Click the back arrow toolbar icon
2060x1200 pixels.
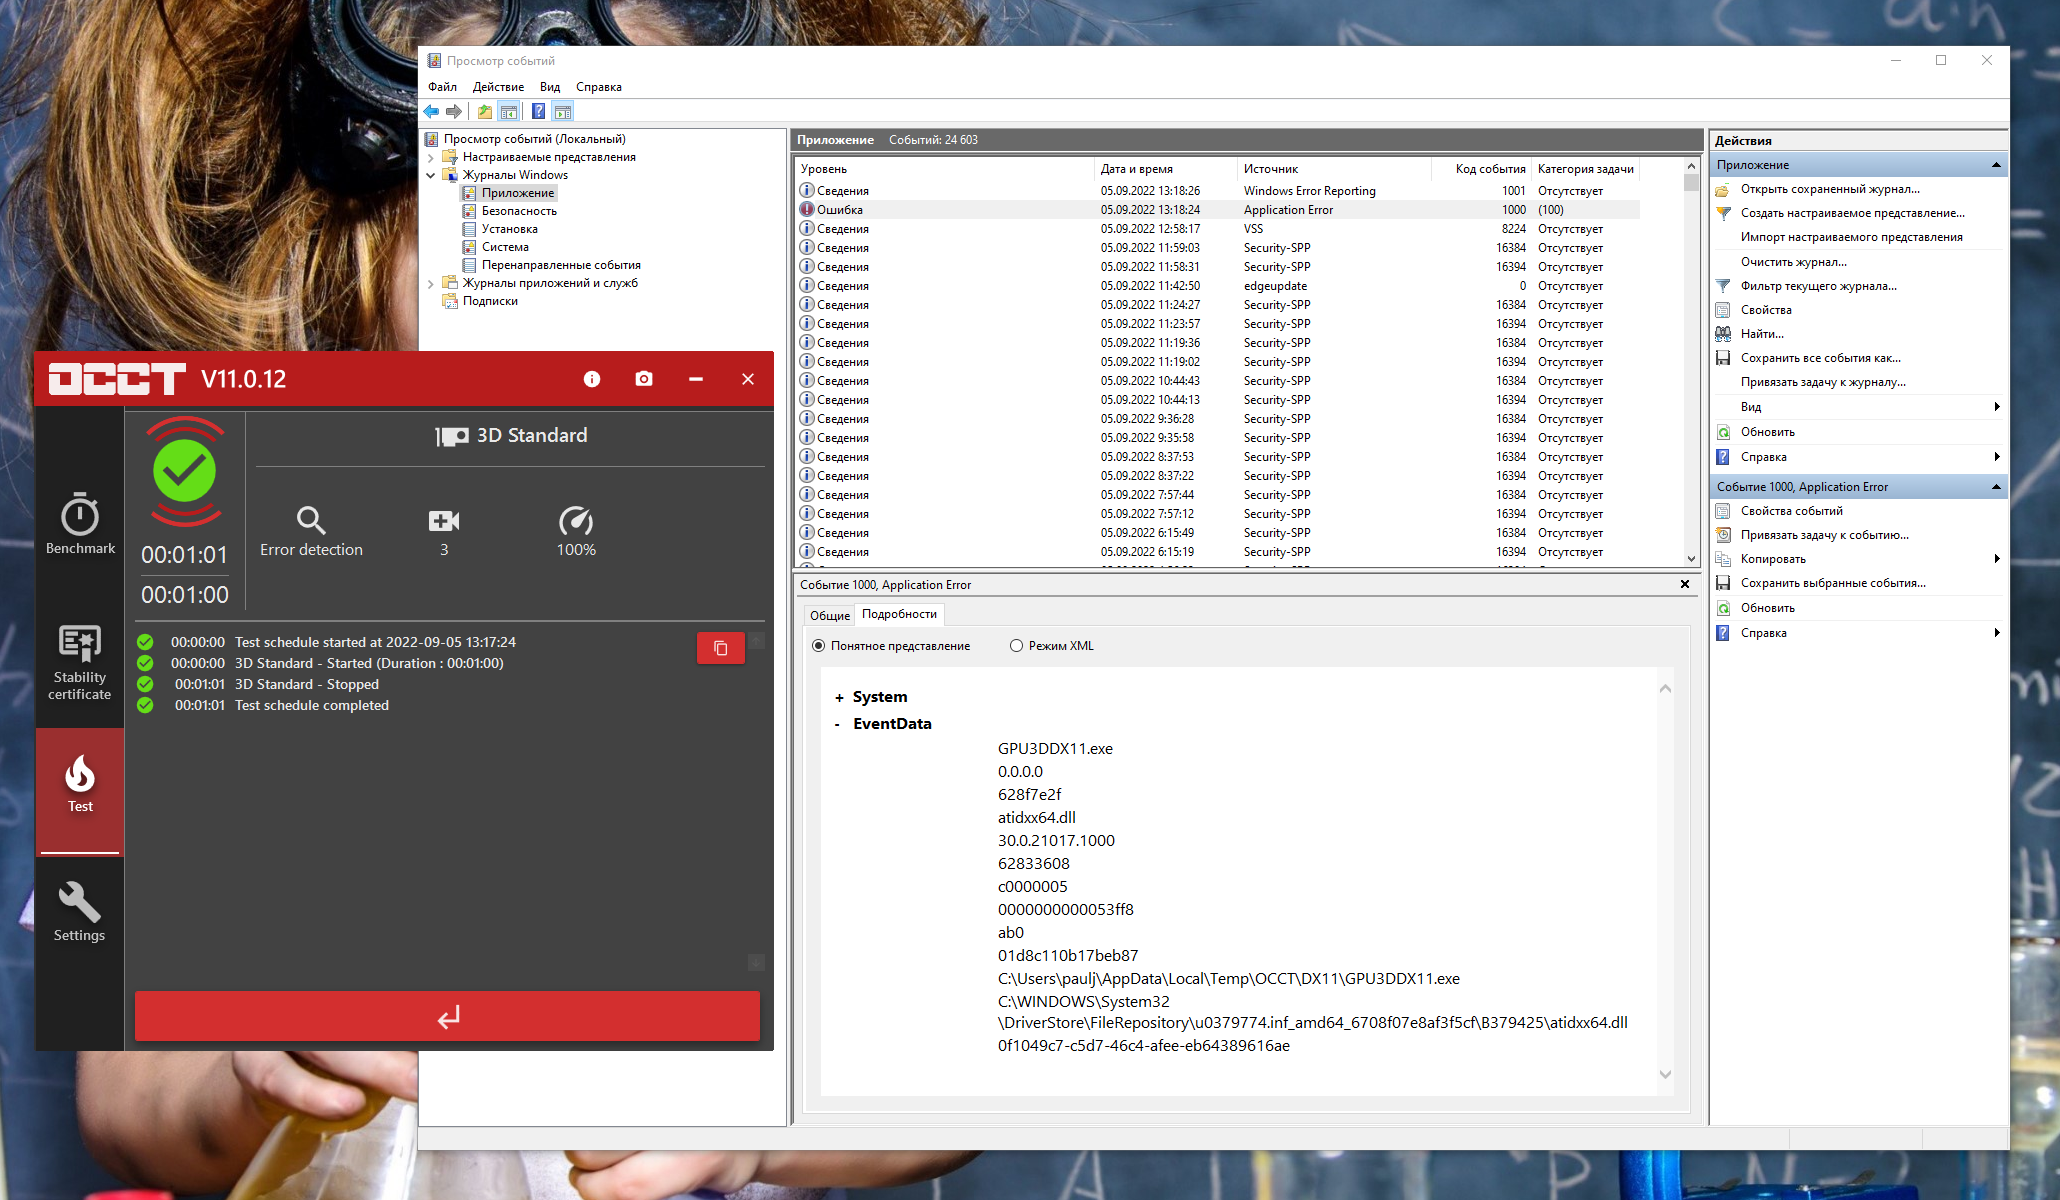[431, 111]
